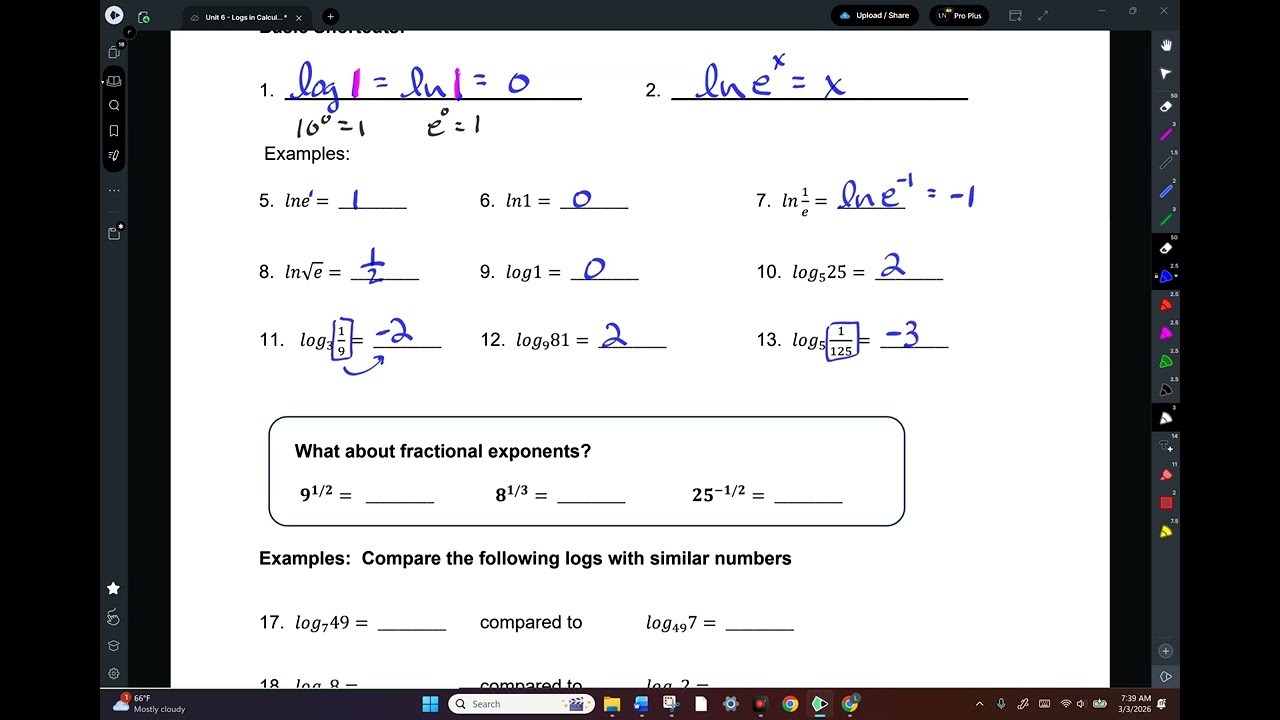Select the arrow pointer tool
Image resolution: width=1280 pixels, height=720 pixels.
[x=1166, y=74]
